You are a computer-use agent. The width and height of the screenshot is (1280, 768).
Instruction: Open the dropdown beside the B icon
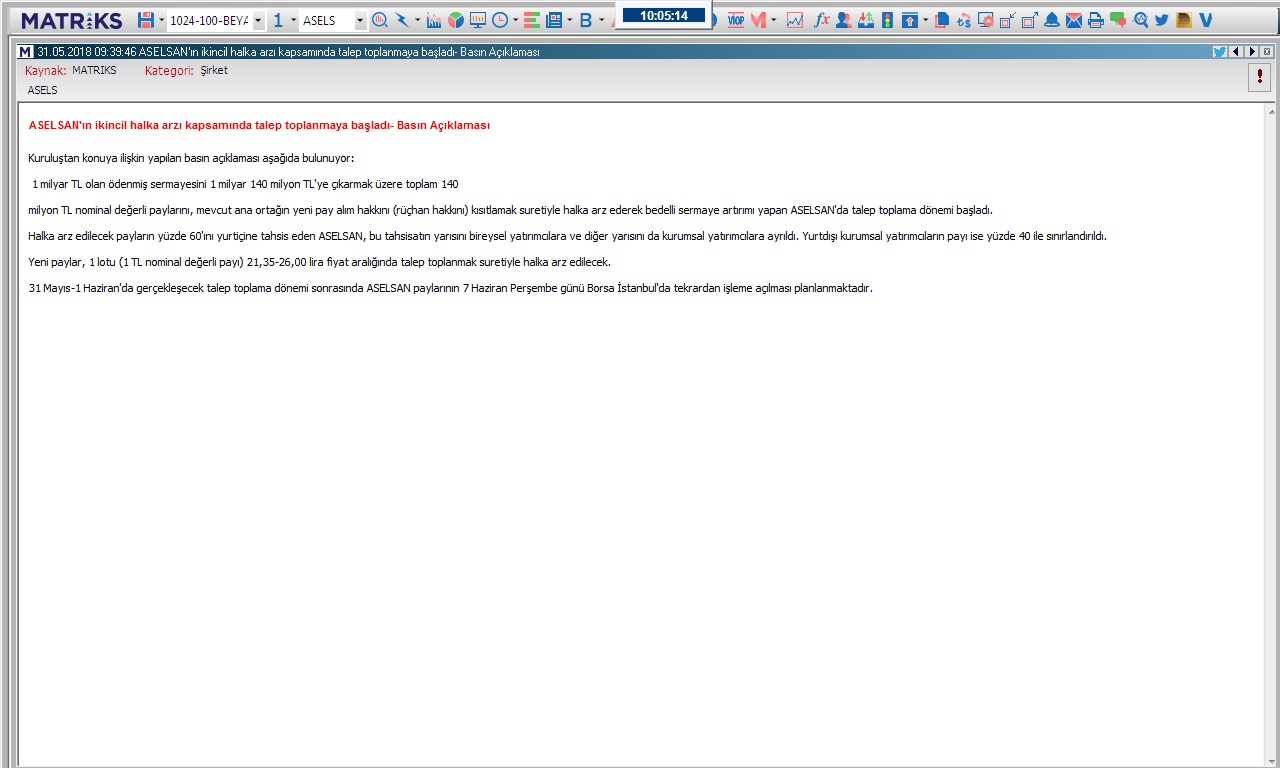tap(602, 20)
